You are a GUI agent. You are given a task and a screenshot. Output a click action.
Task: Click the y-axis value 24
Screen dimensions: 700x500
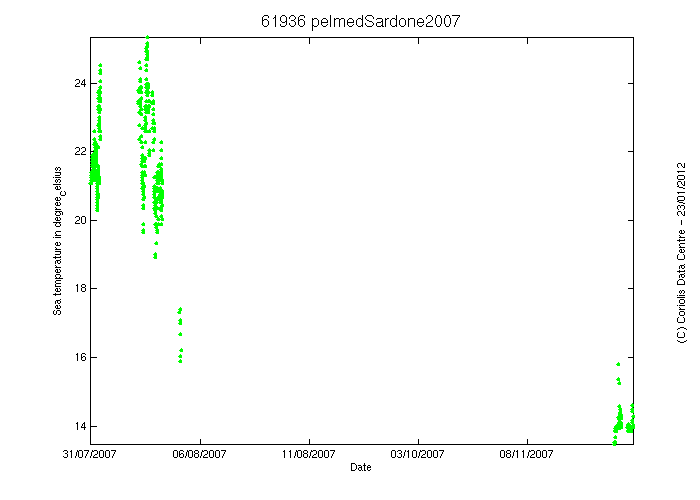tap(80, 83)
